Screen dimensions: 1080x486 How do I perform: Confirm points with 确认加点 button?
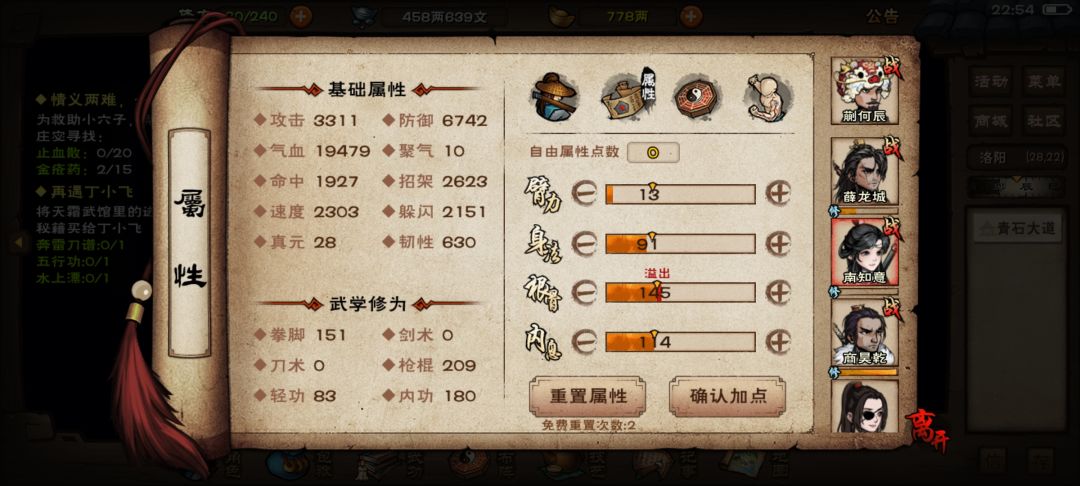(727, 396)
